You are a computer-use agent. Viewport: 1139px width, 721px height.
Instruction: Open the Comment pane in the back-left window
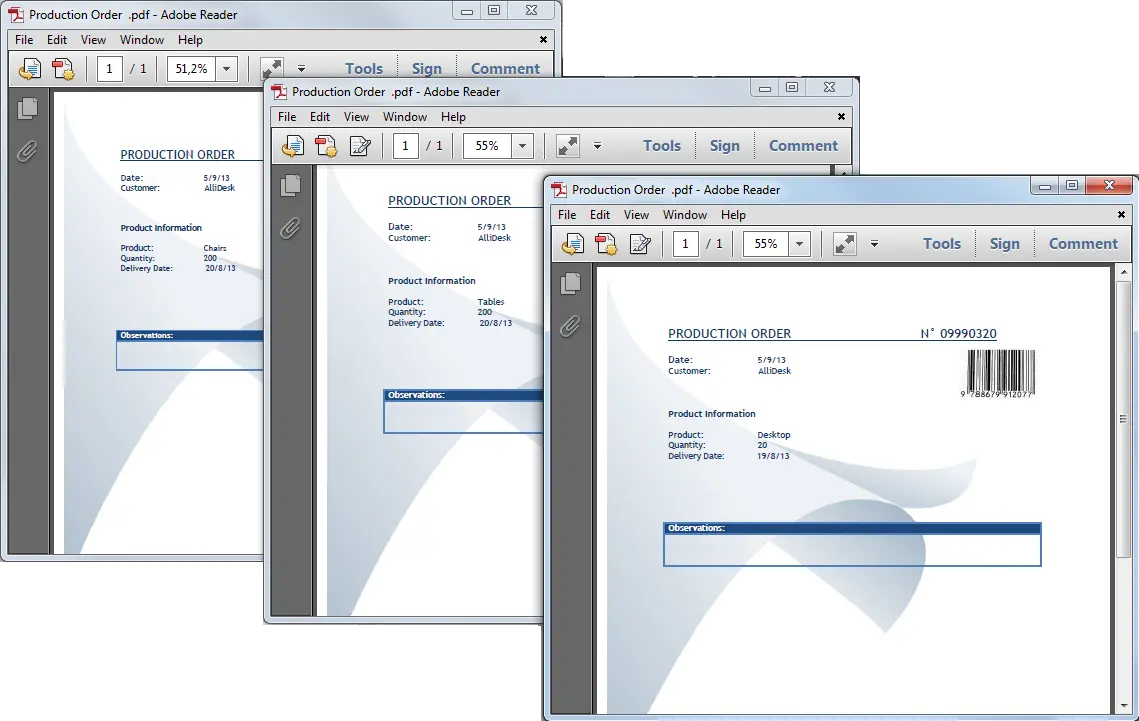tap(505, 69)
